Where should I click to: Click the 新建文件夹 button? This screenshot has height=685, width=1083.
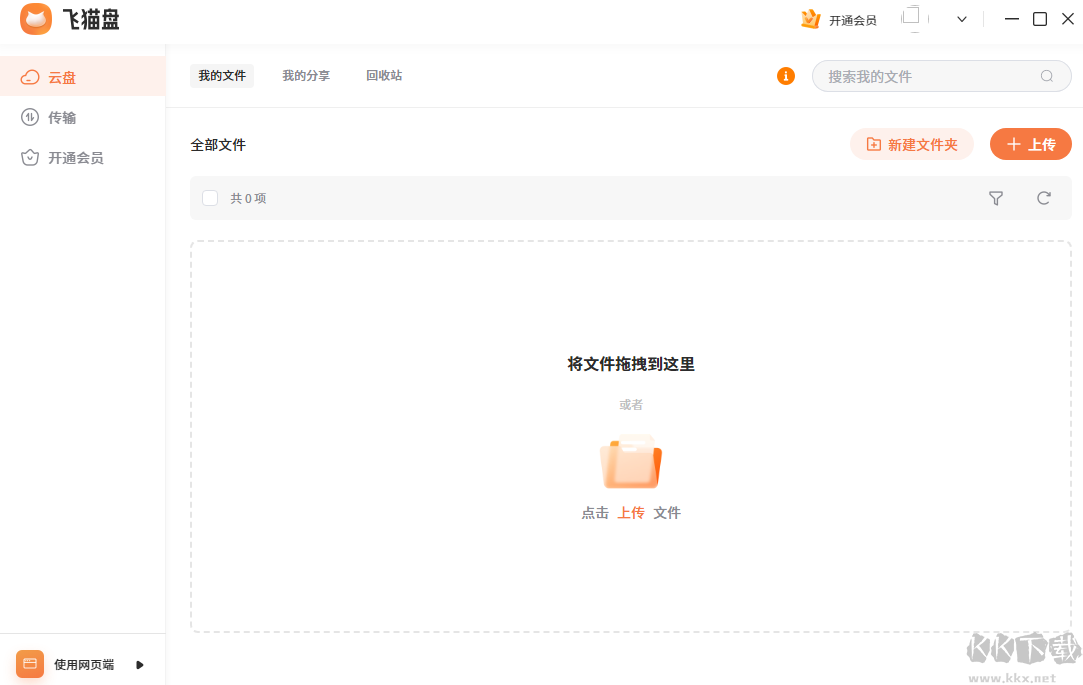912,144
